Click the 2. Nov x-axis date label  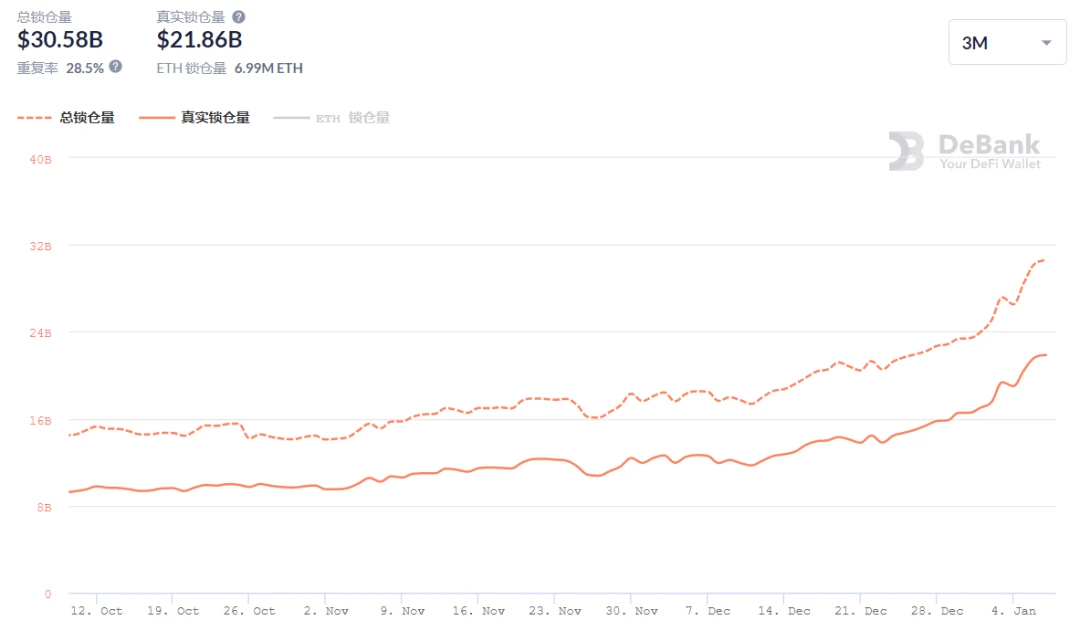(x=326, y=611)
